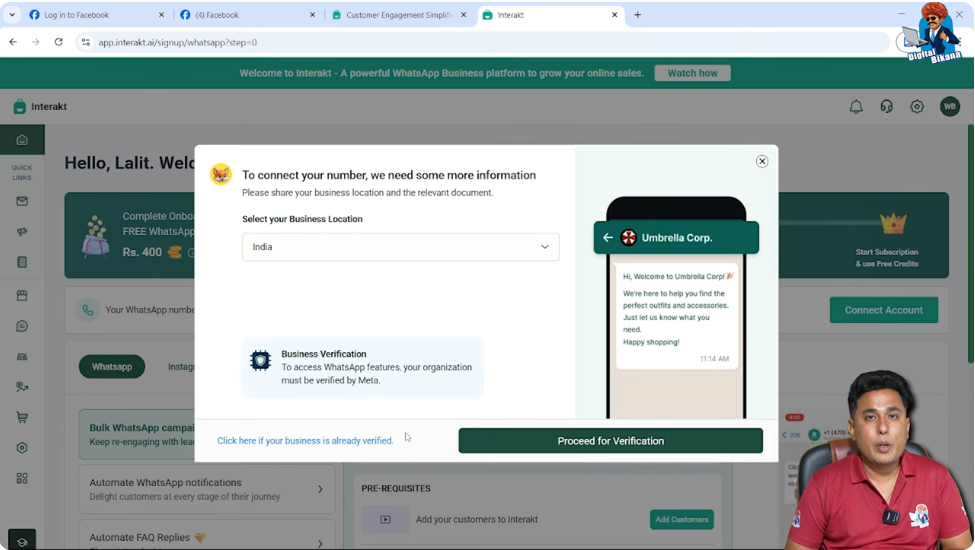Image resolution: width=975 pixels, height=550 pixels.
Task: Open the contacts book icon in sidebar
Action: pyautogui.click(x=22, y=262)
